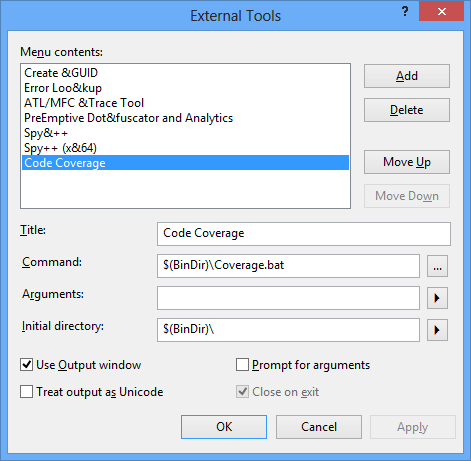Focus the Title text field
Screen dimensions: 471x461
pos(304,234)
